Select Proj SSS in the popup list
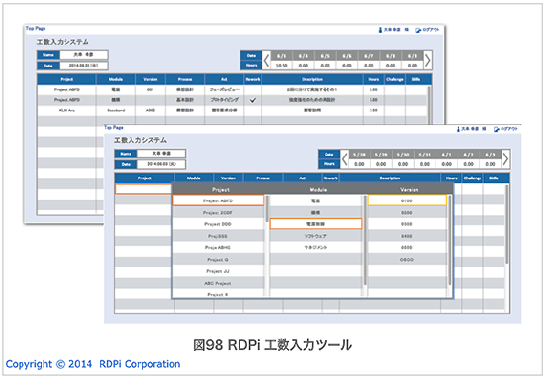 tap(218, 236)
